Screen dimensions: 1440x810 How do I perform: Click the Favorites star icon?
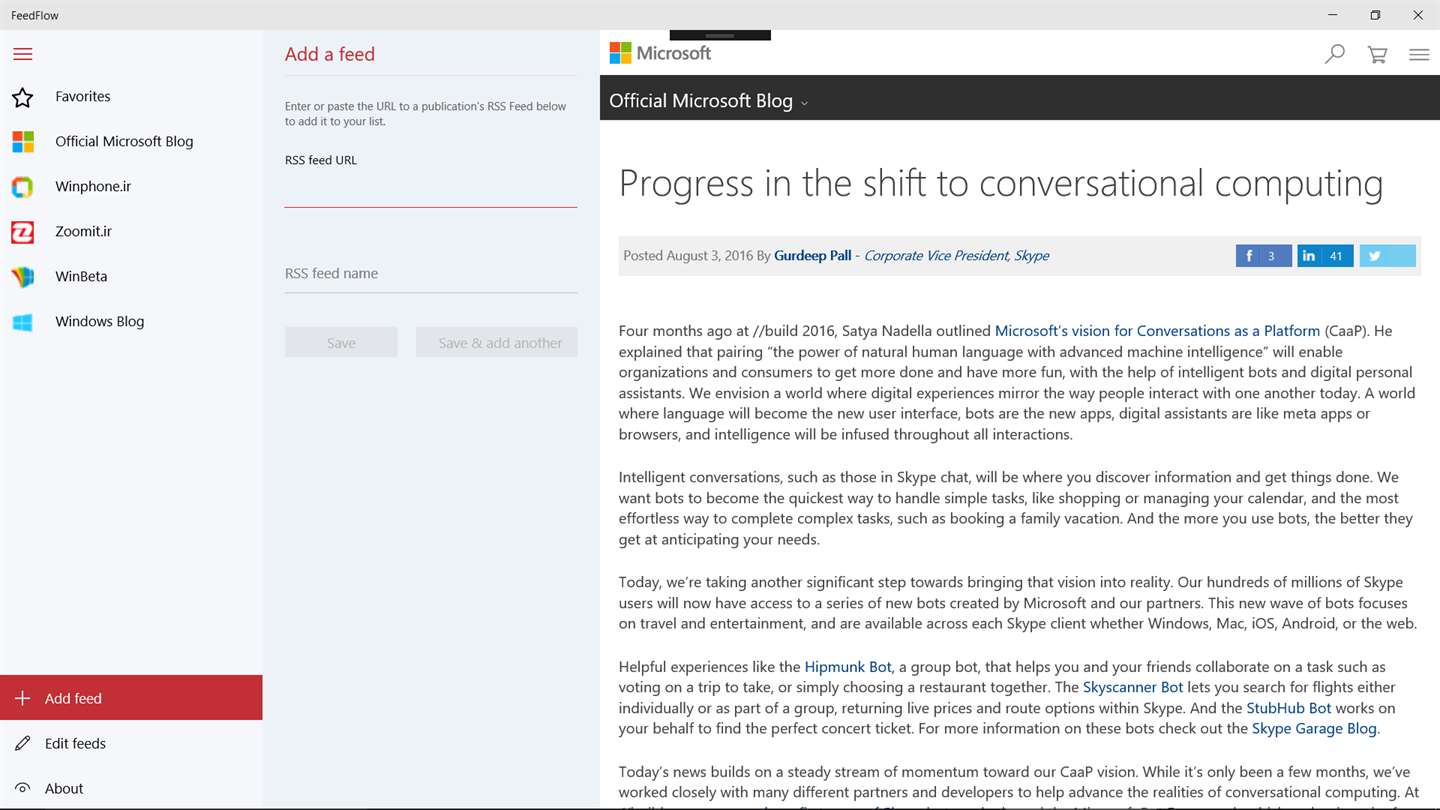coord(23,97)
